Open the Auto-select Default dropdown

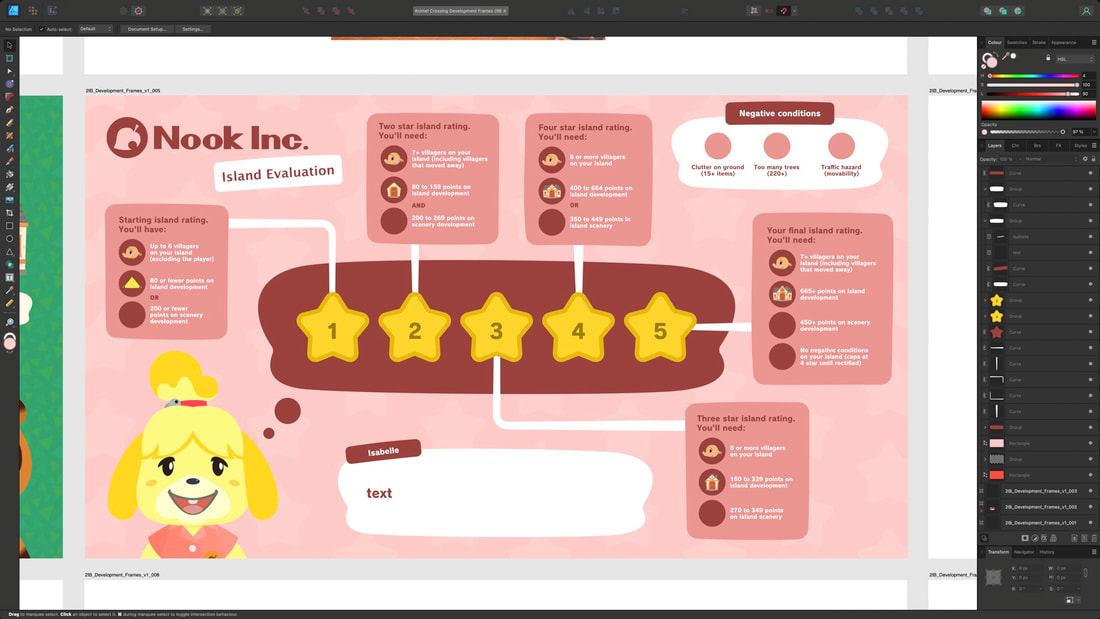click(x=95, y=29)
